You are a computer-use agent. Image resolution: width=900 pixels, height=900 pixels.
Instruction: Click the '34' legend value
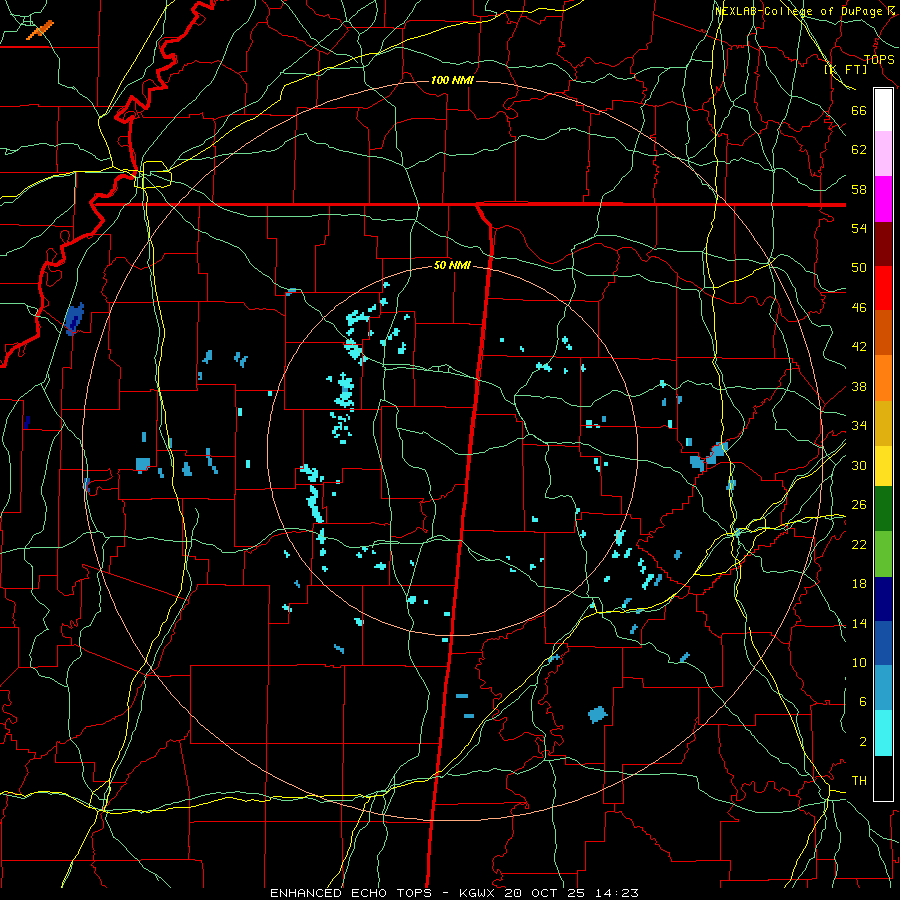859,426
